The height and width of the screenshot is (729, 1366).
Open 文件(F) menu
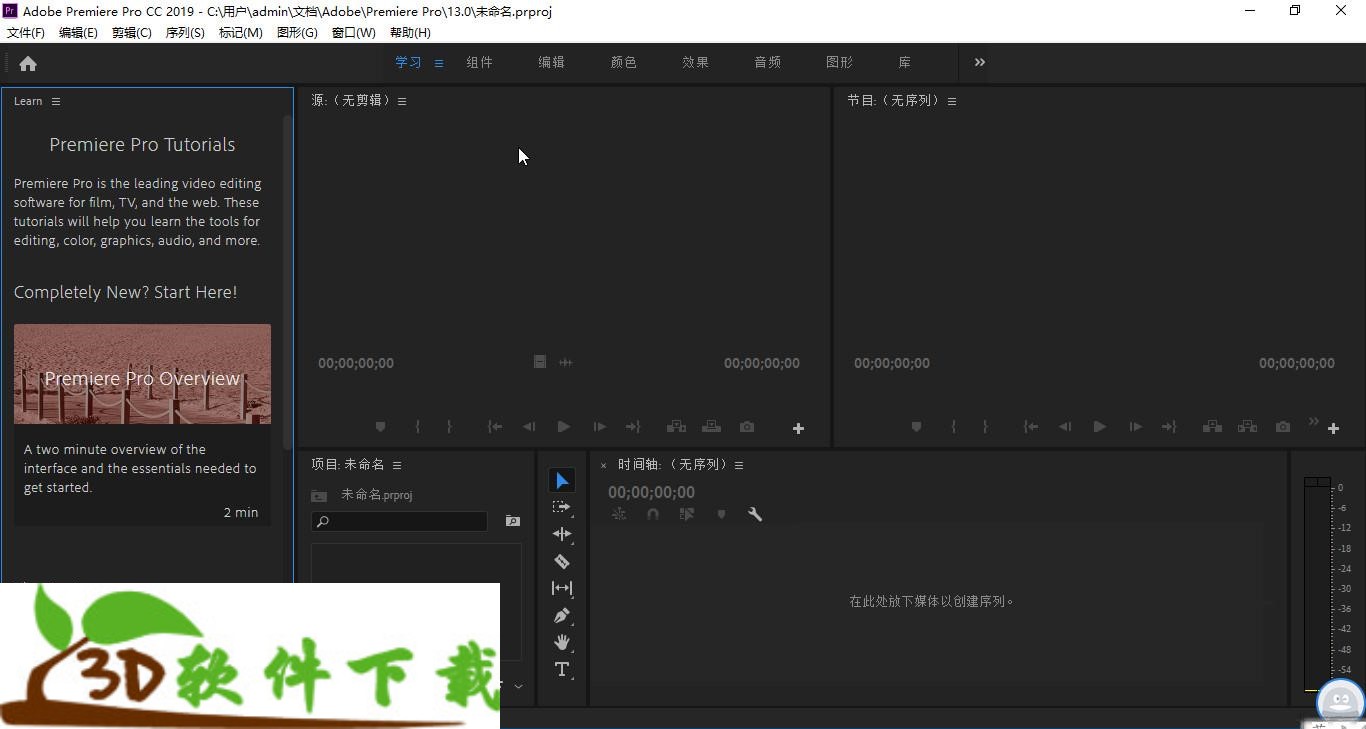coord(26,33)
